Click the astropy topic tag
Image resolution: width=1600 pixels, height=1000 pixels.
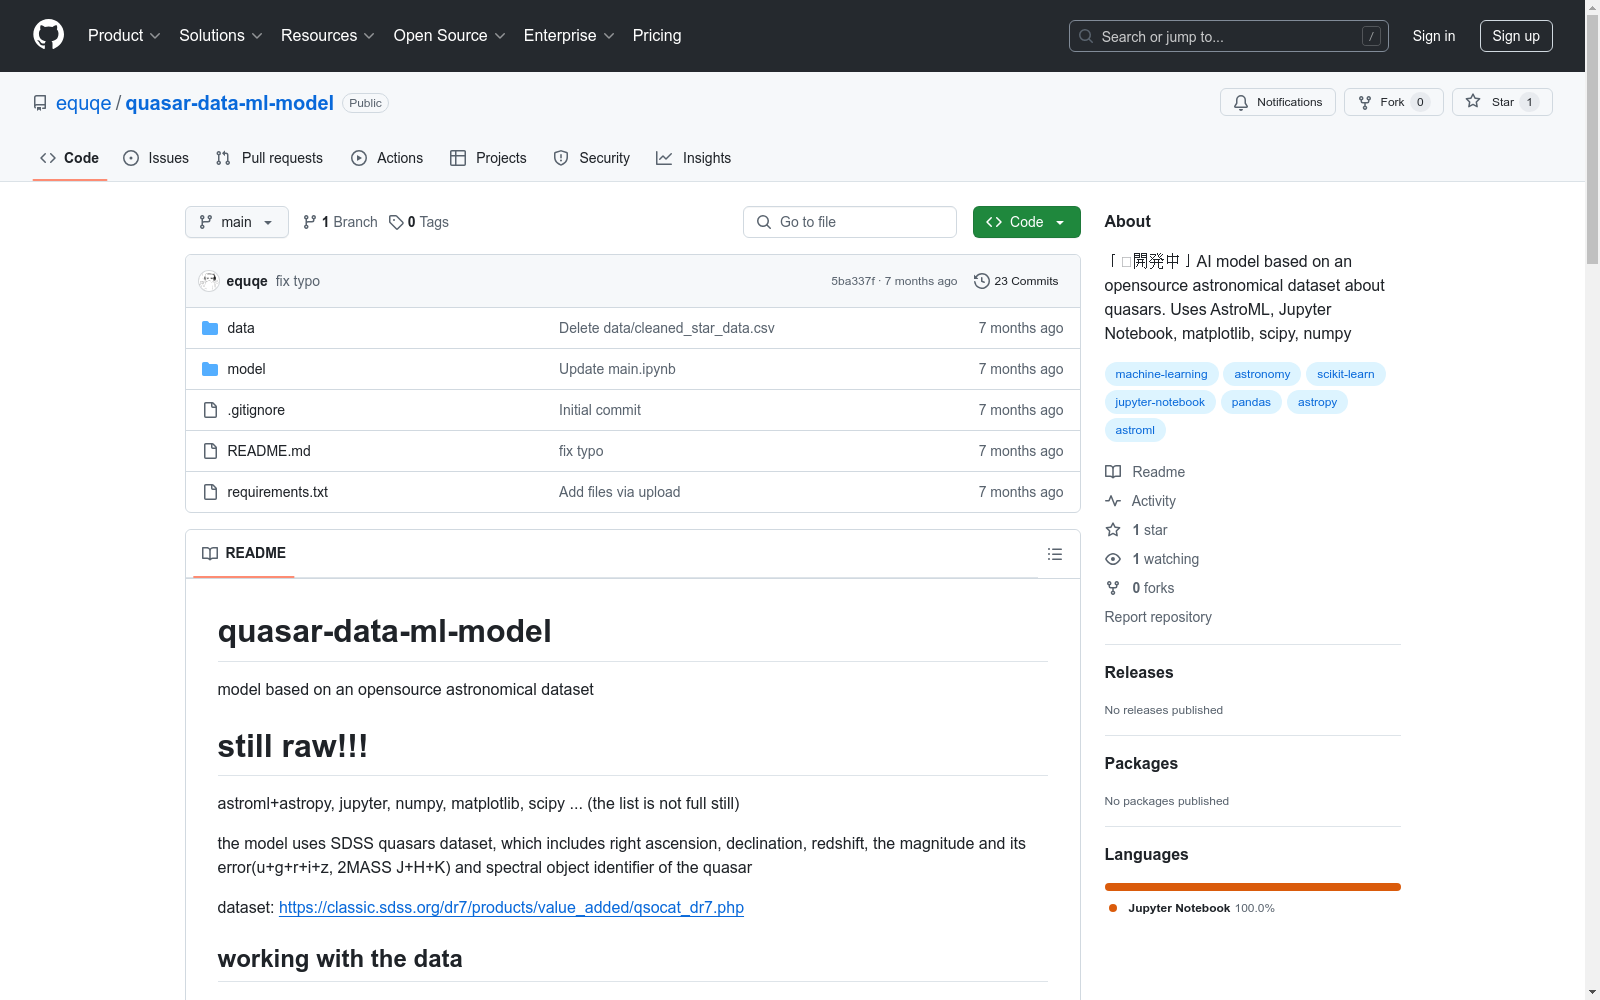(x=1317, y=402)
